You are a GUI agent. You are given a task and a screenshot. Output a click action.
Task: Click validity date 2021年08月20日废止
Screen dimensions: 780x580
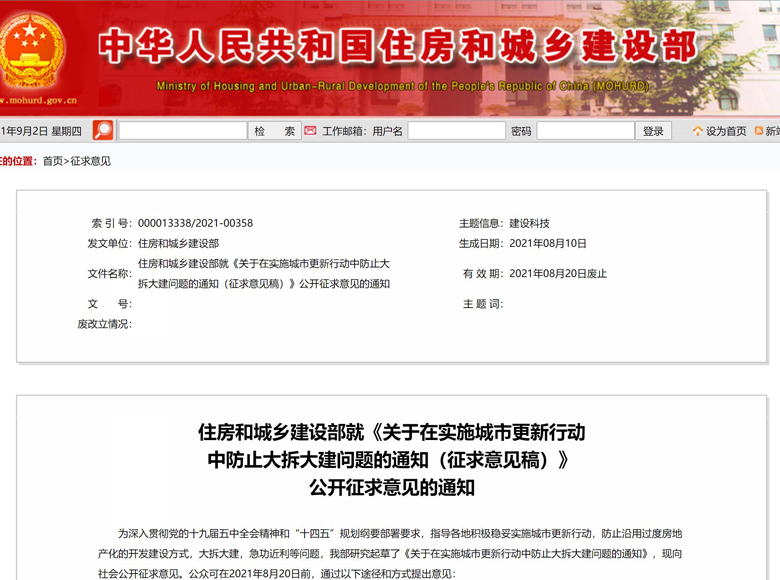[558, 274]
